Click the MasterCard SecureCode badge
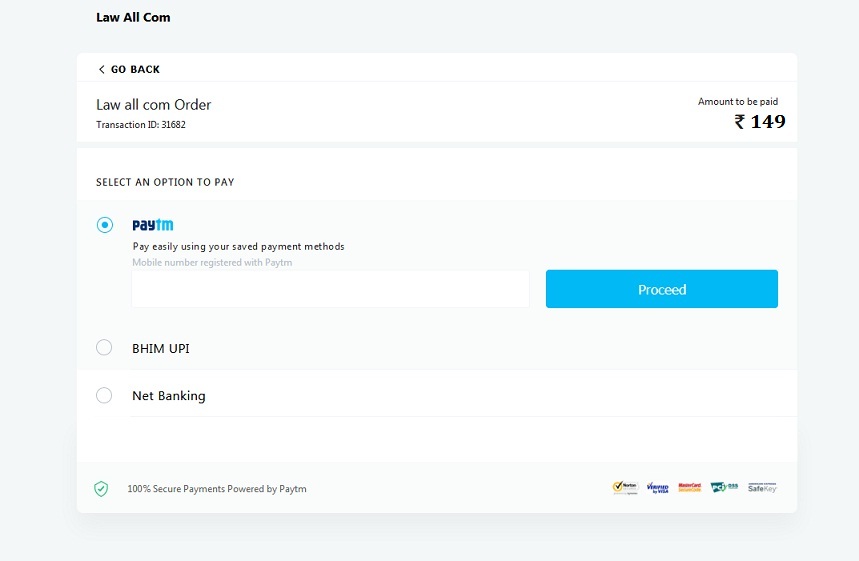 coord(690,488)
